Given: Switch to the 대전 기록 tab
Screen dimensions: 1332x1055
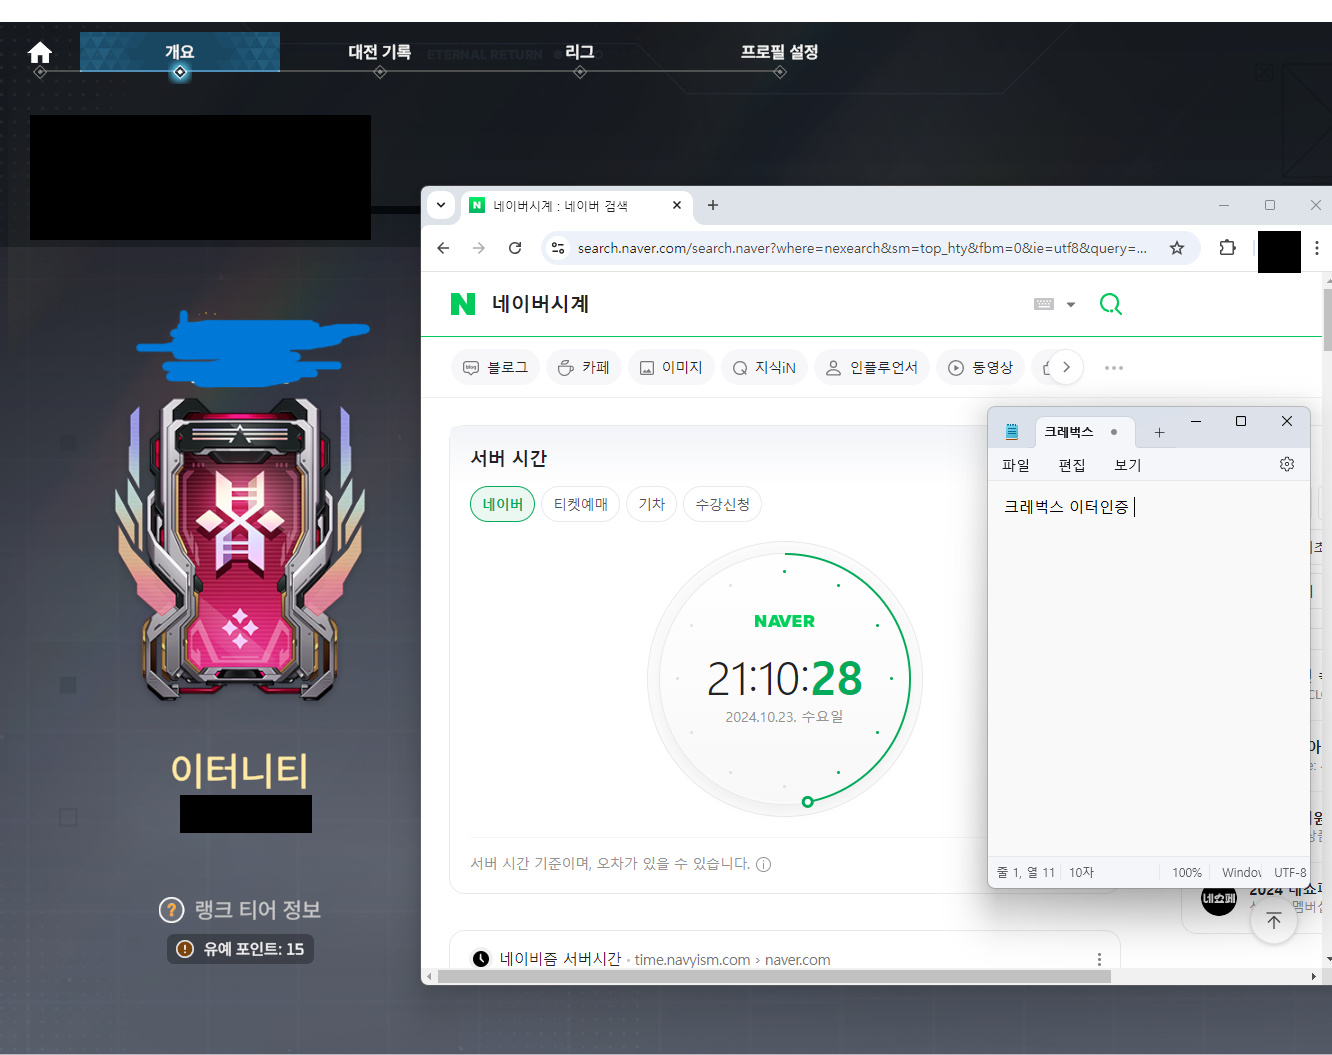Looking at the screenshot, I should pyautogui.click(x=380, y=52).
